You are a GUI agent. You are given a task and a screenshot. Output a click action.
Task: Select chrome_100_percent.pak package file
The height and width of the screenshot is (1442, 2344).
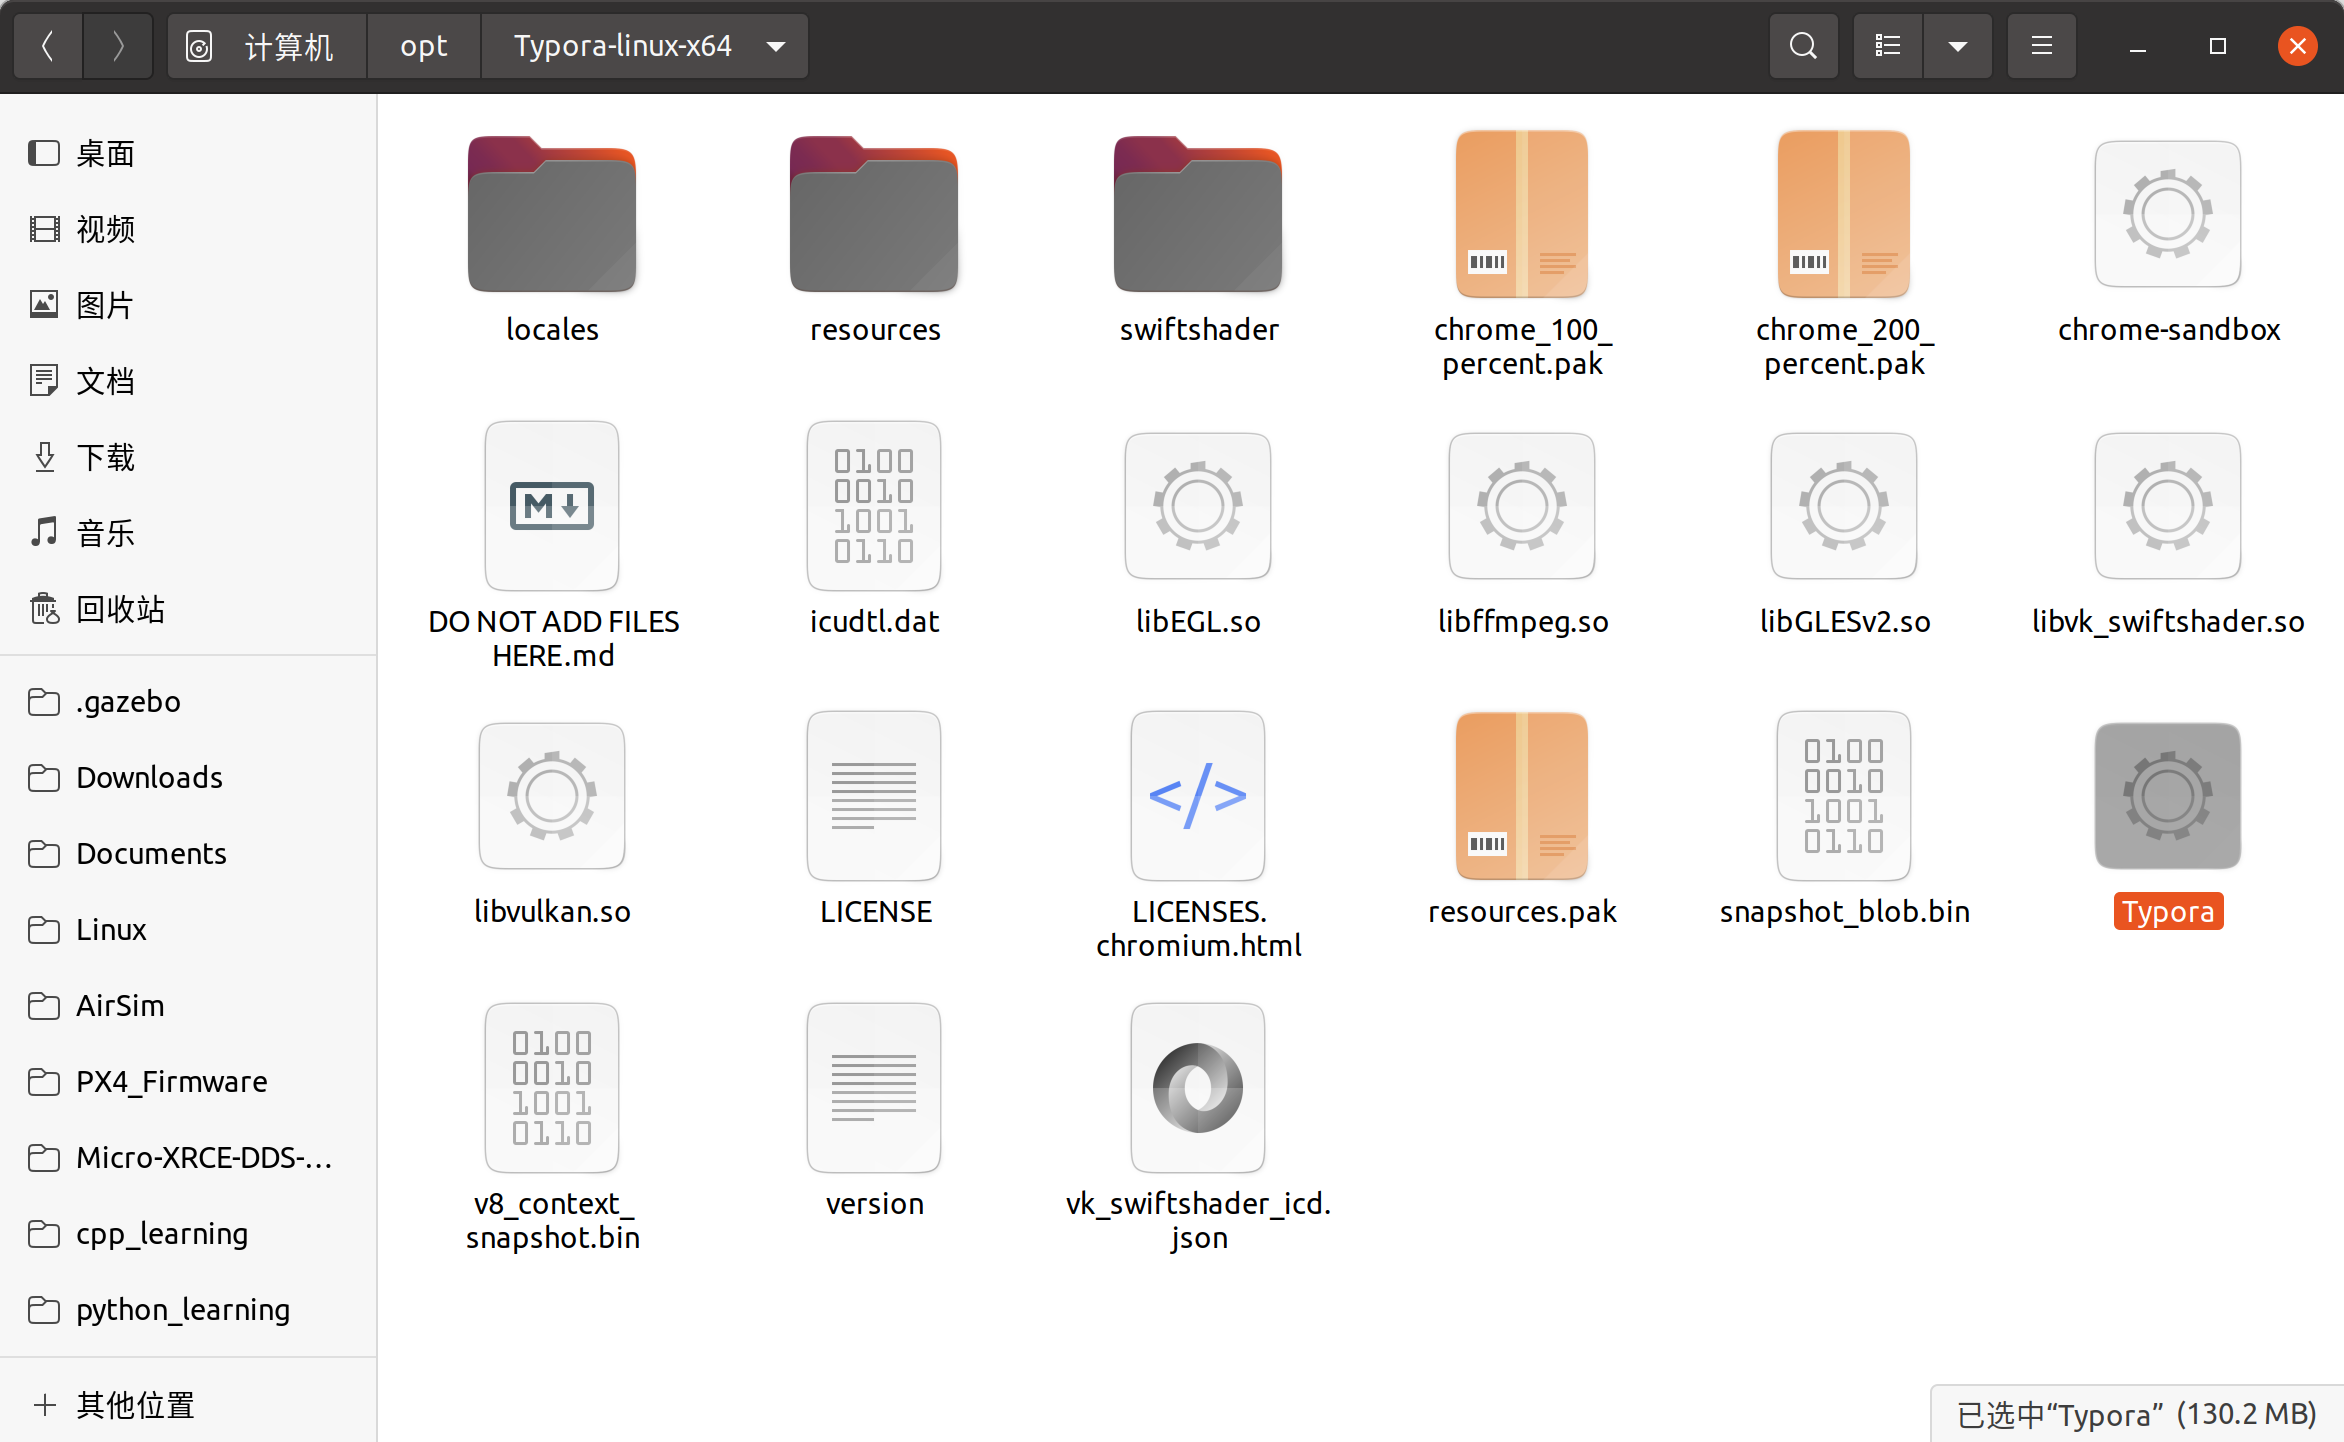pyautogui.click(x=1521, y=216)
